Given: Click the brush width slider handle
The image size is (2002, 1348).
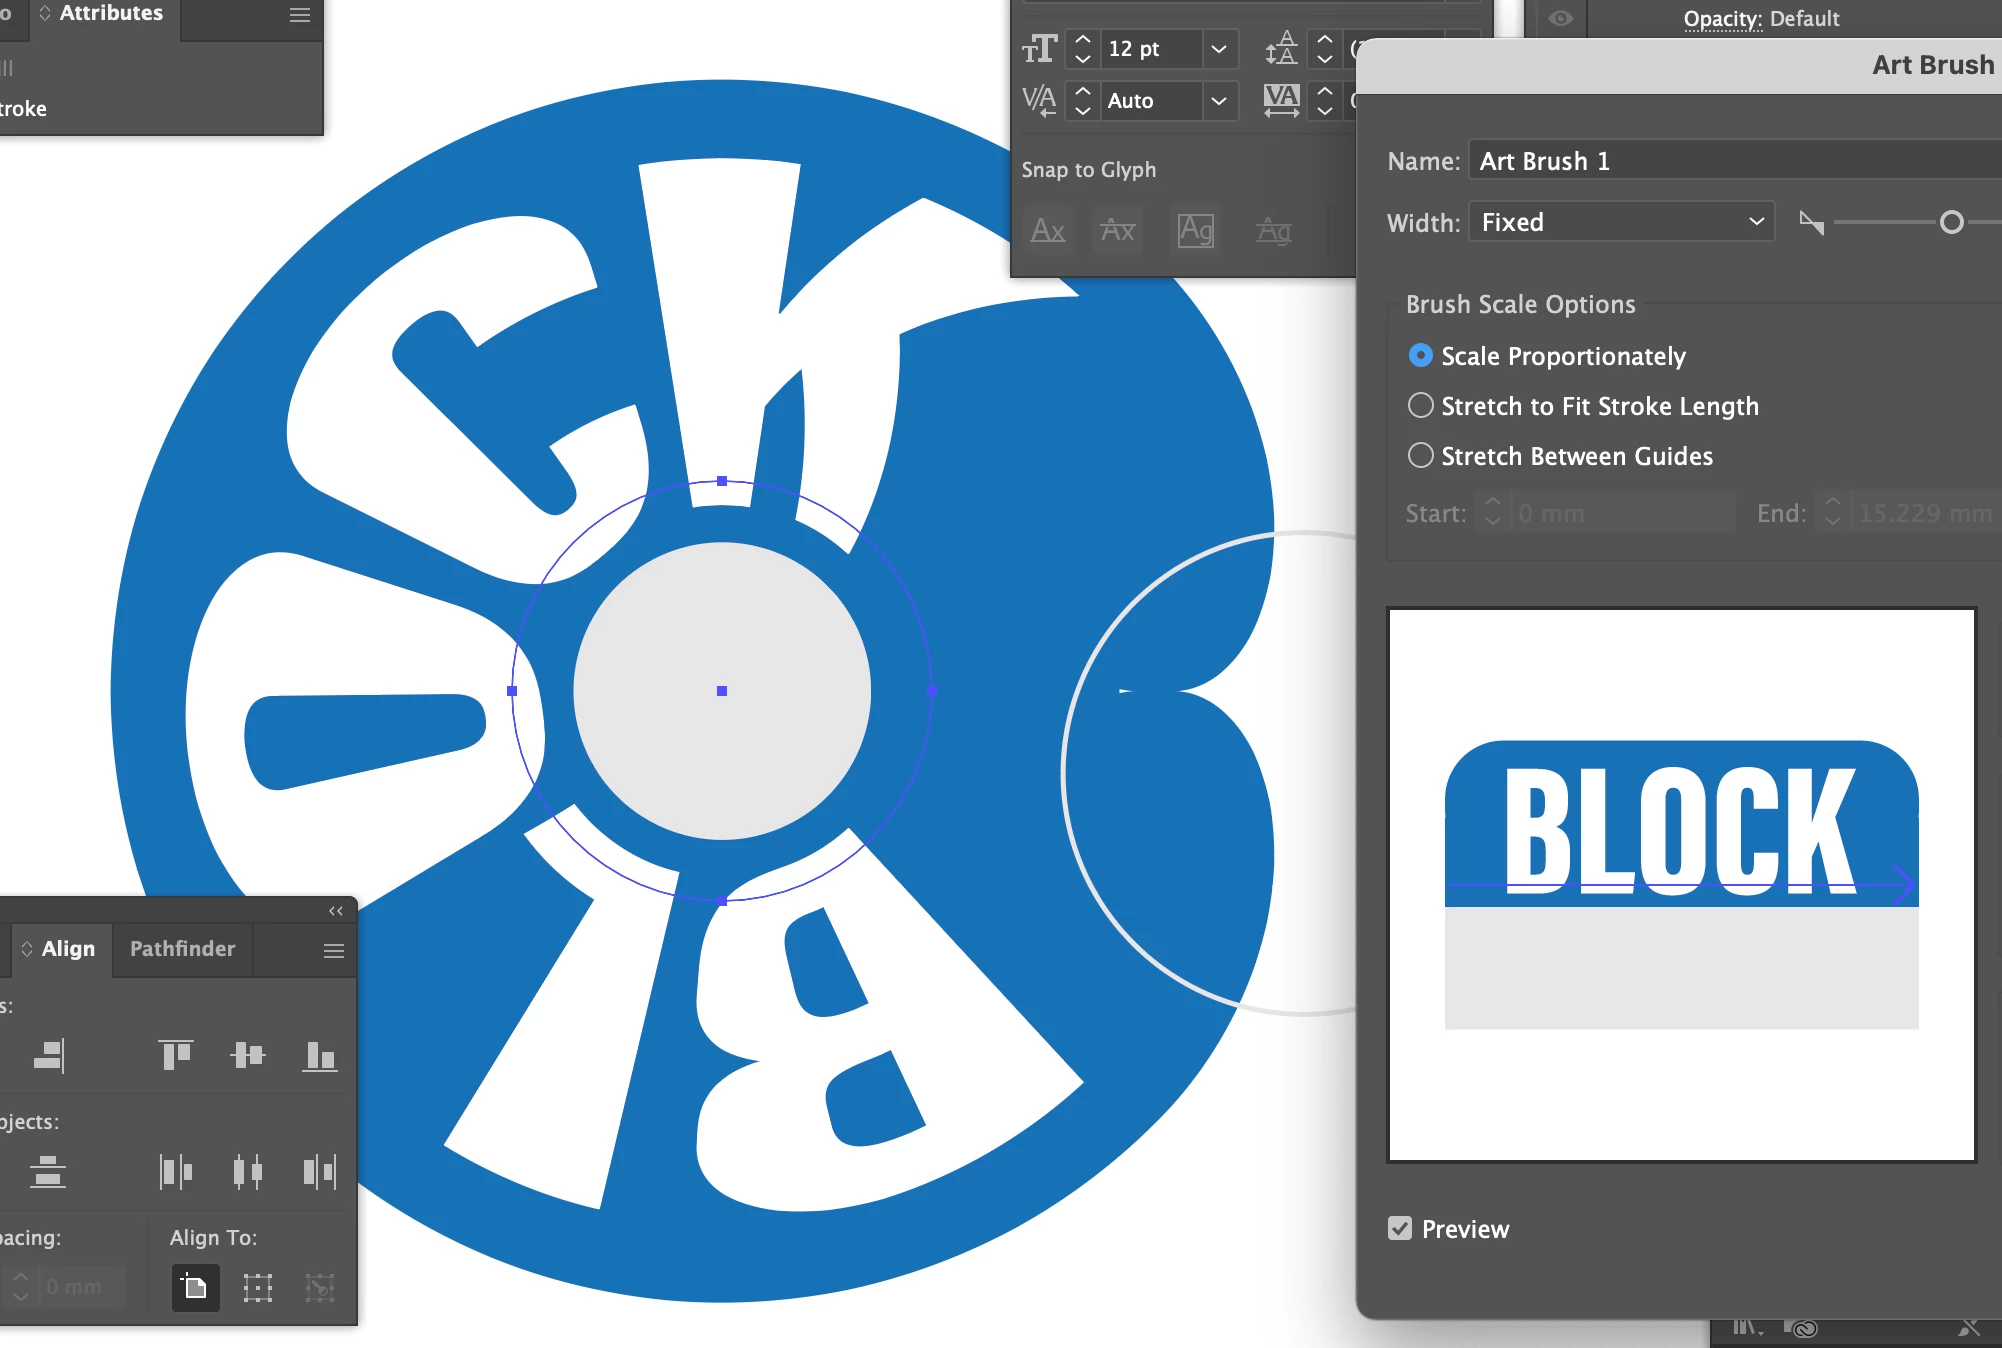Looking at the screenshot, I should 1951,223.
